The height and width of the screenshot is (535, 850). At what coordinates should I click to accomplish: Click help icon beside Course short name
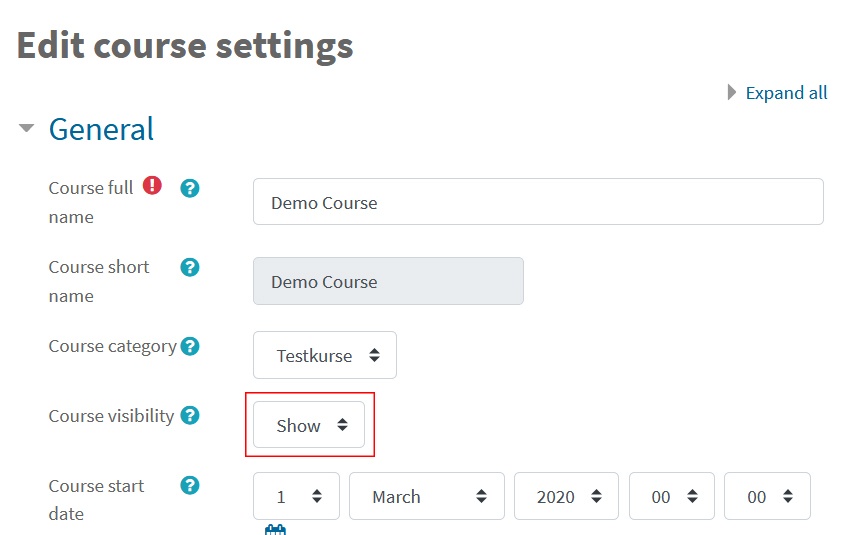pyautogui.click(x=190, y=267)
